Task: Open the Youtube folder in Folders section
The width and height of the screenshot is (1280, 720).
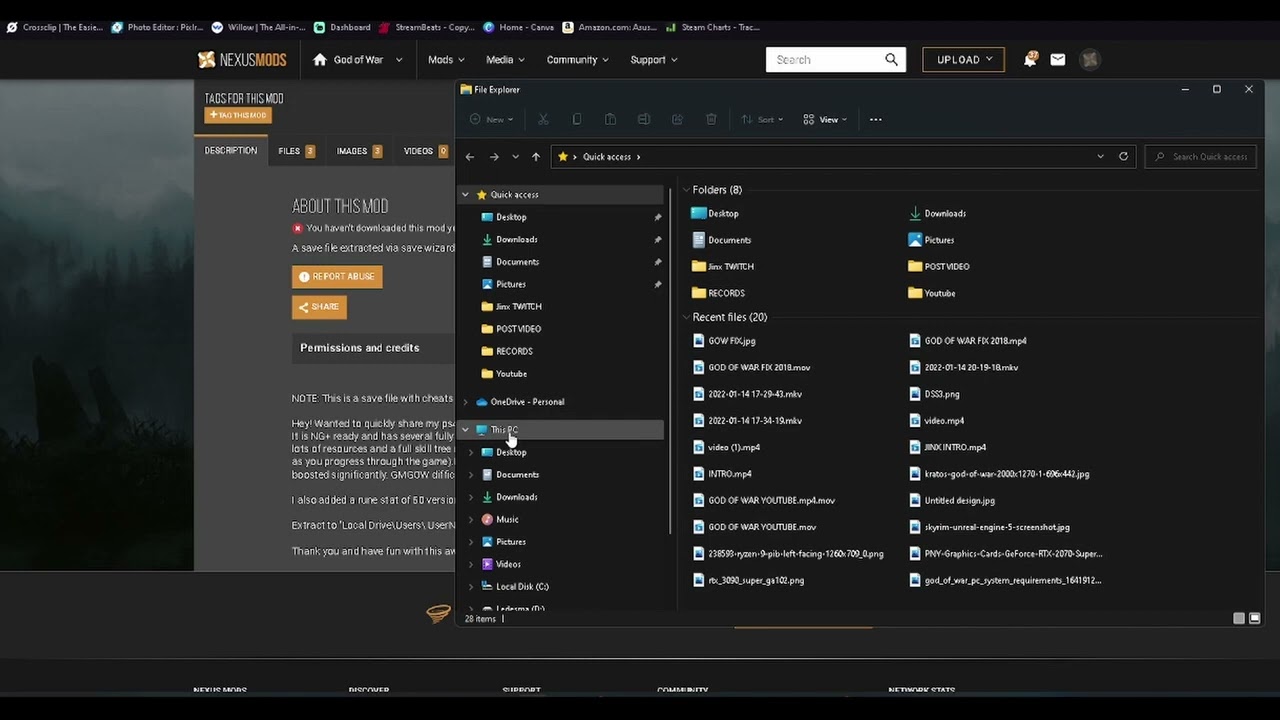Action: pos(931,293)
